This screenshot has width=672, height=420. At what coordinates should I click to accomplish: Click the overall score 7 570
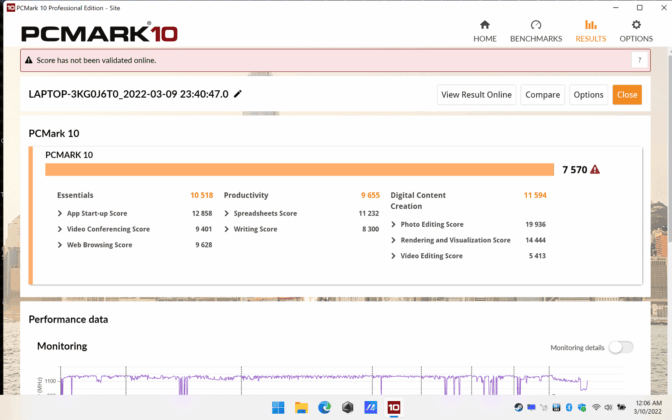tap(575, 170)
